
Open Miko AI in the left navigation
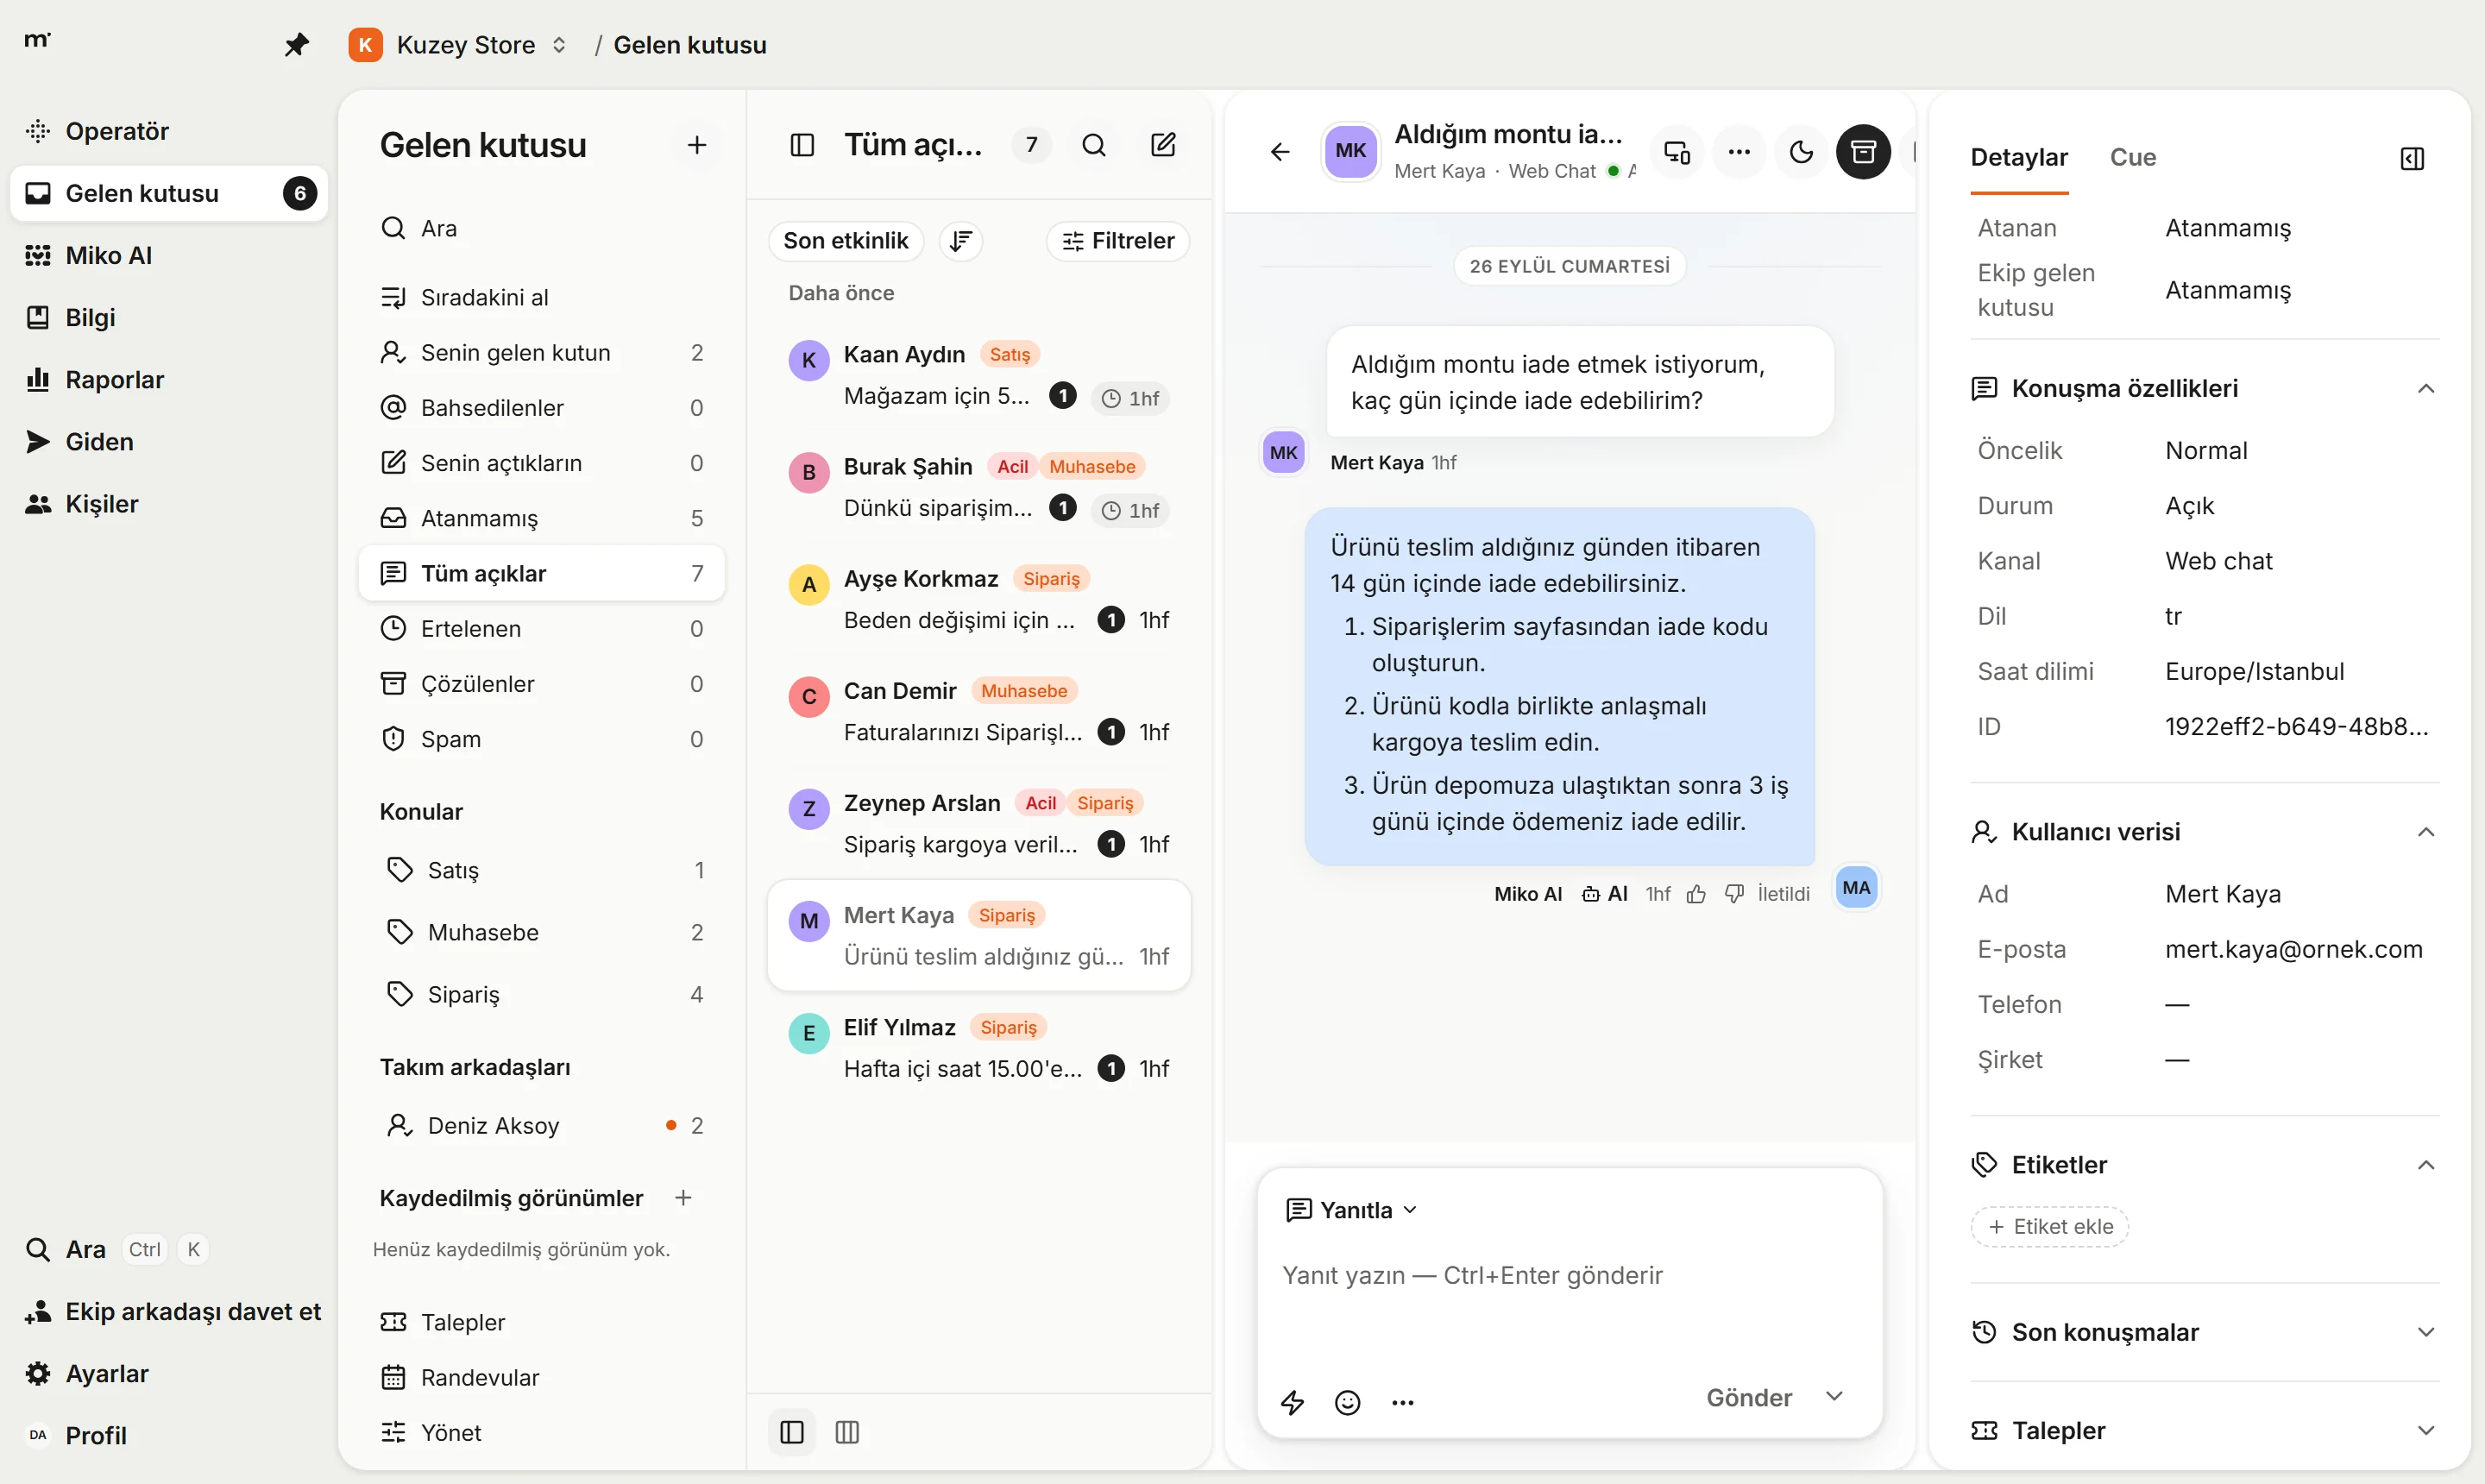coord(168,255)
